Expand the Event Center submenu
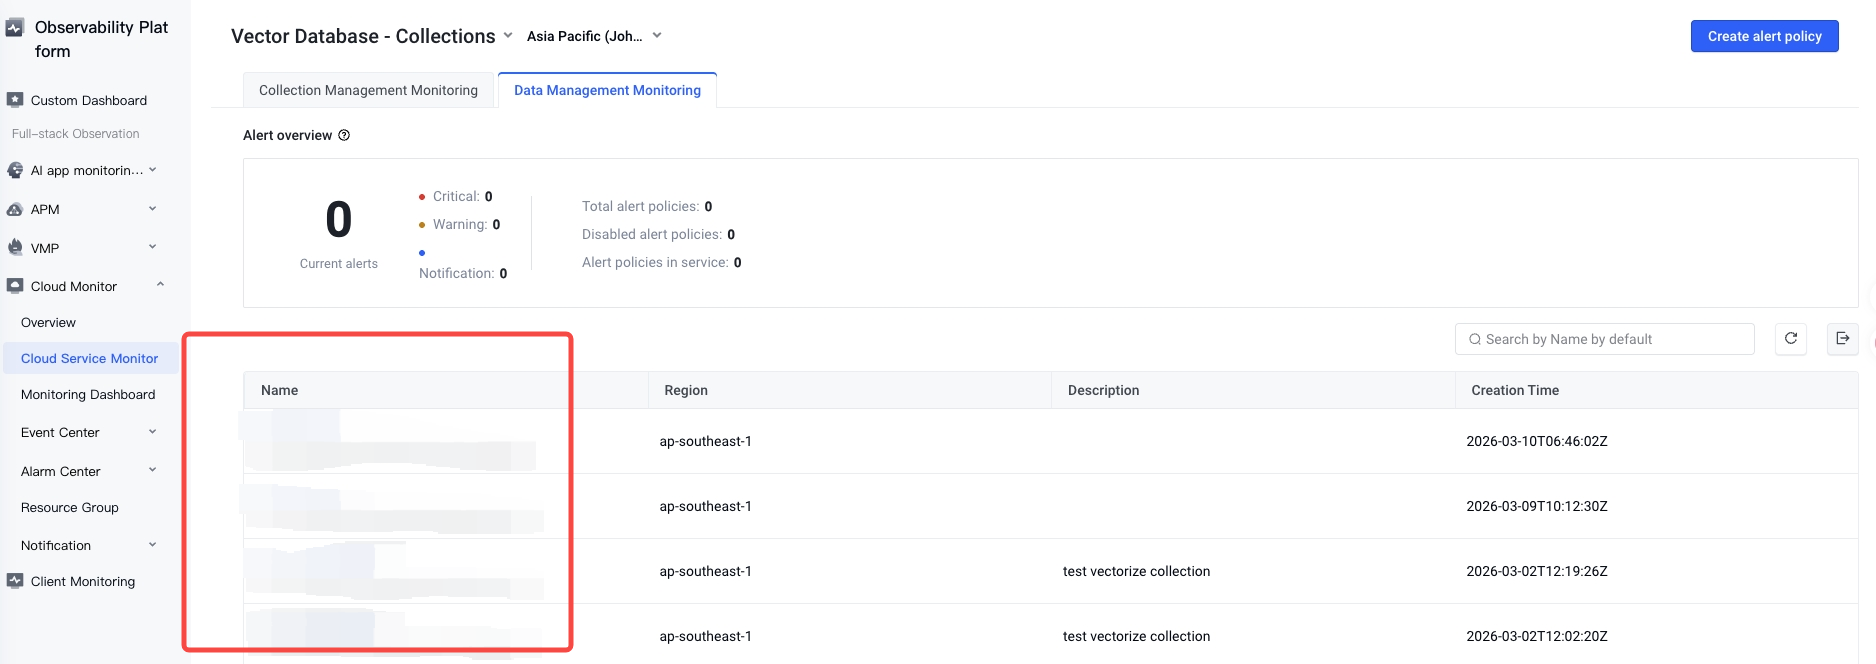The image size is (1876, 664). click(153, 432)
